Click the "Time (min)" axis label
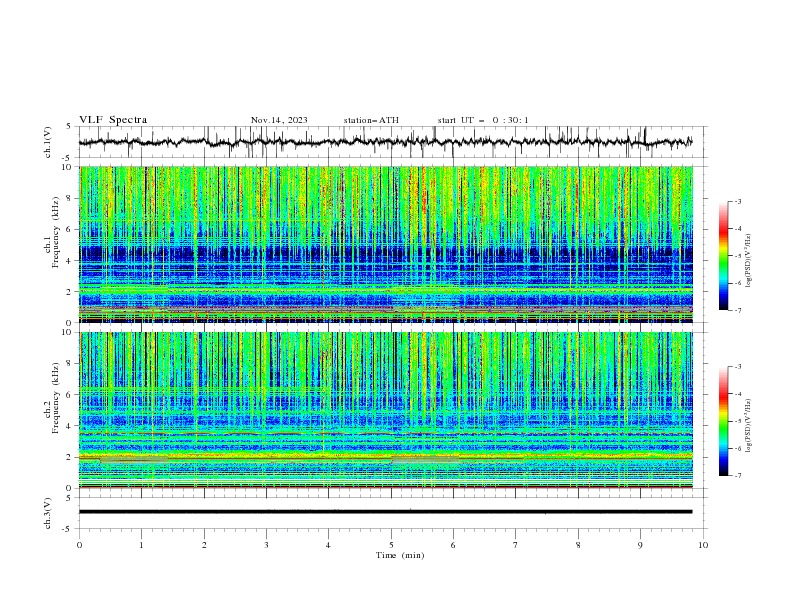The image size is (792, 612). [400, 555]
